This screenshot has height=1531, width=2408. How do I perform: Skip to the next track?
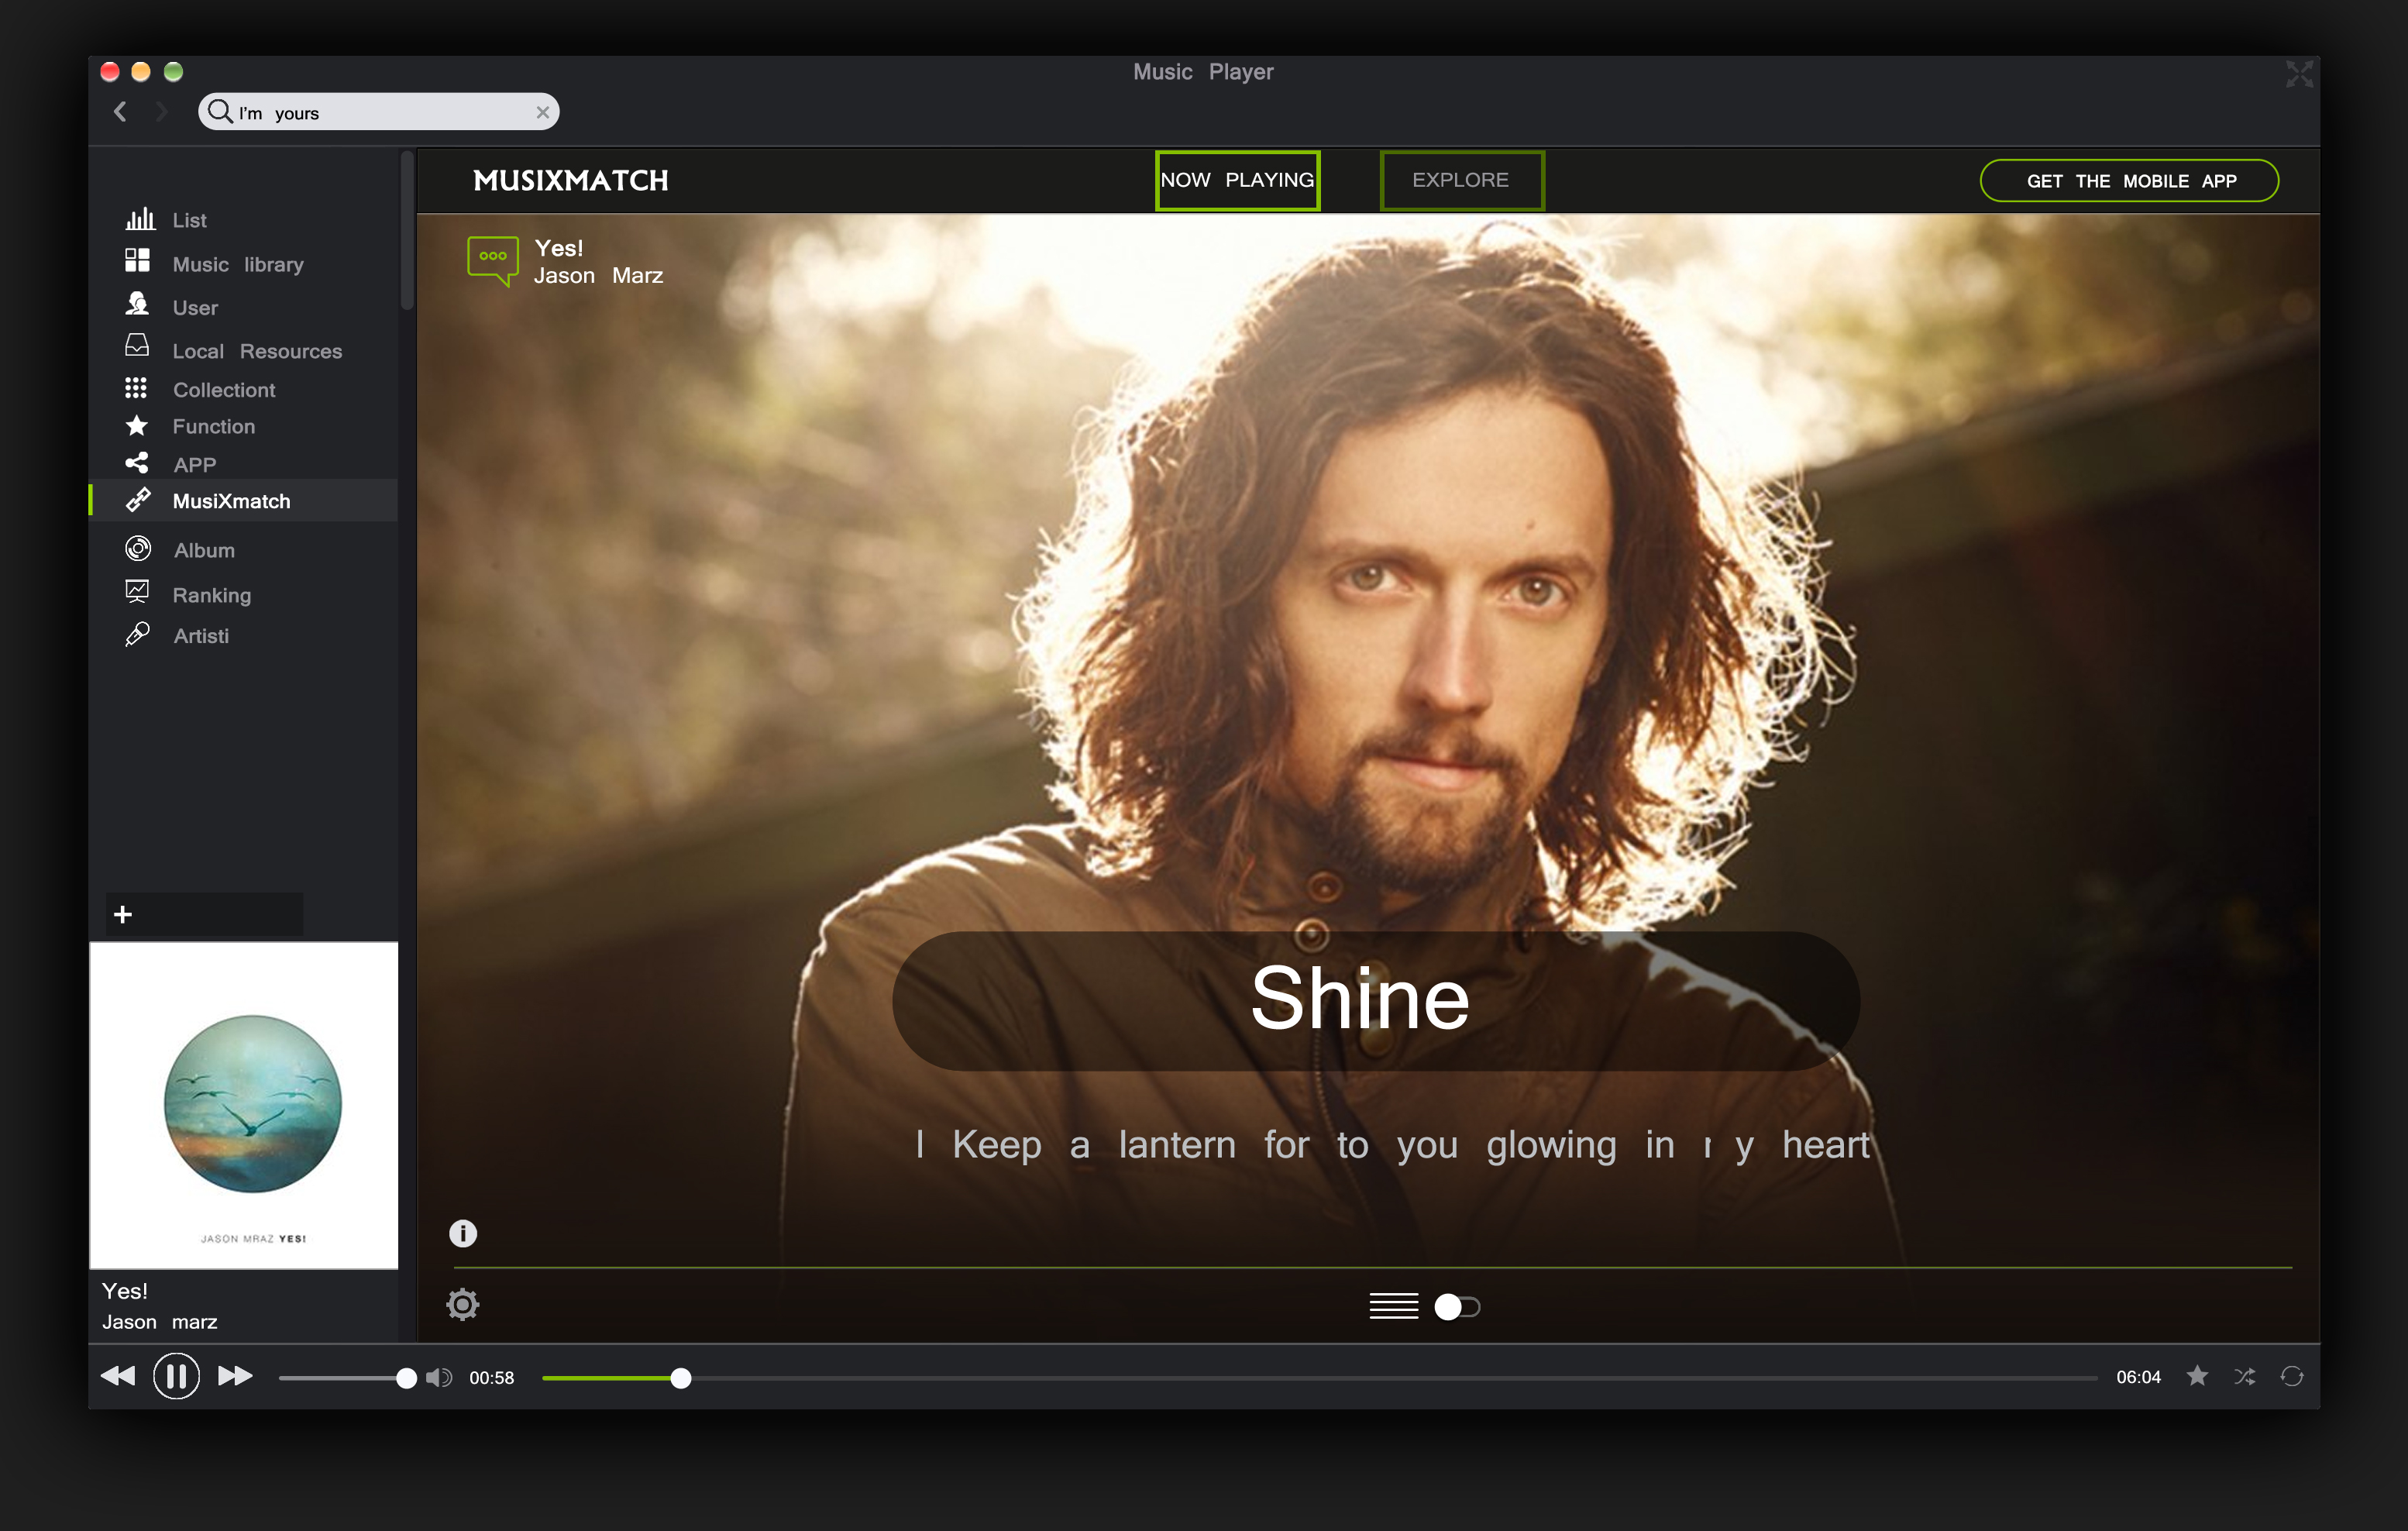coord(235,1376)
